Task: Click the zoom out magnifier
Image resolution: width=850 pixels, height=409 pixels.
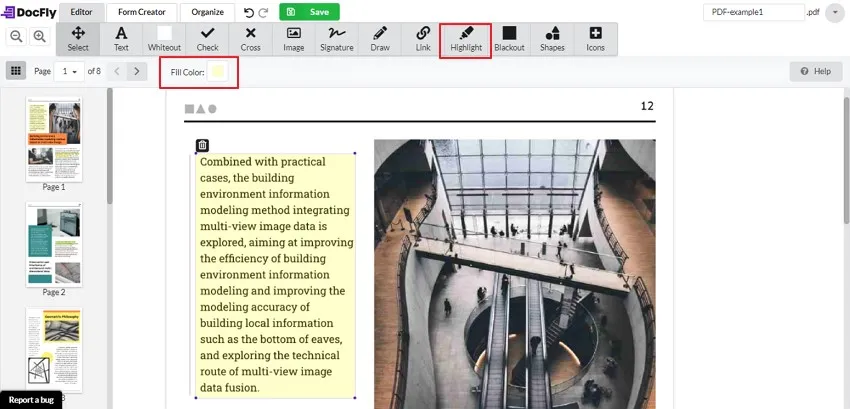Action: pyautogui.click(x=18, y=36)
